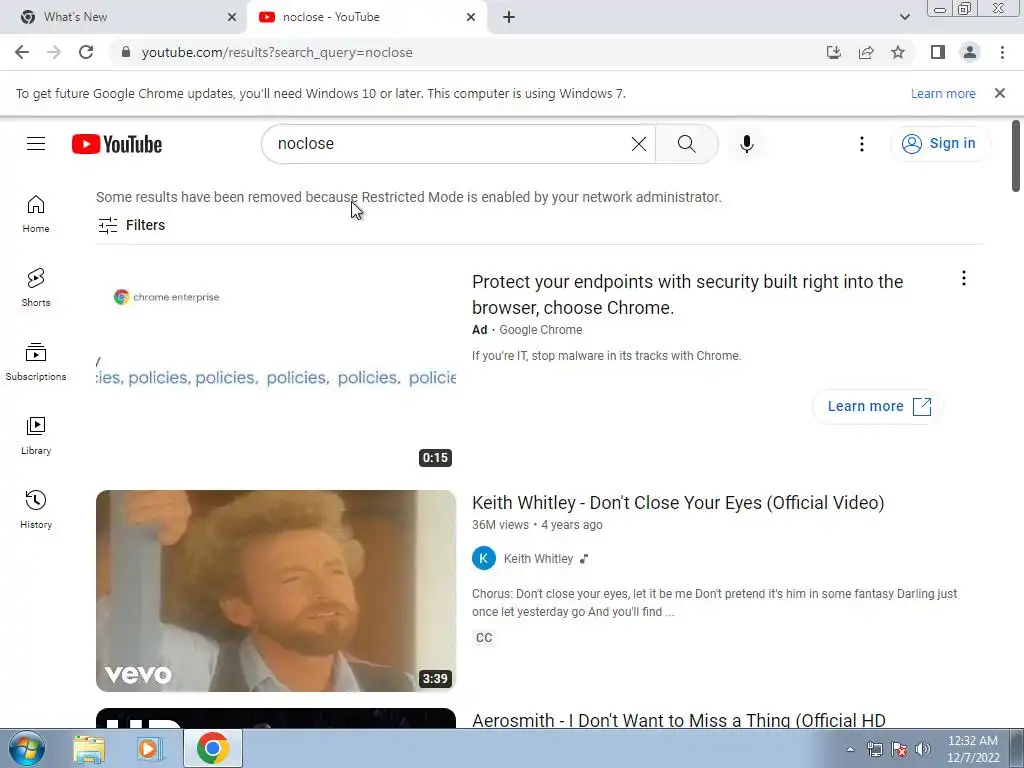
Task: Click the page vertical scrollbar thumb
Action: point(1016,157)
